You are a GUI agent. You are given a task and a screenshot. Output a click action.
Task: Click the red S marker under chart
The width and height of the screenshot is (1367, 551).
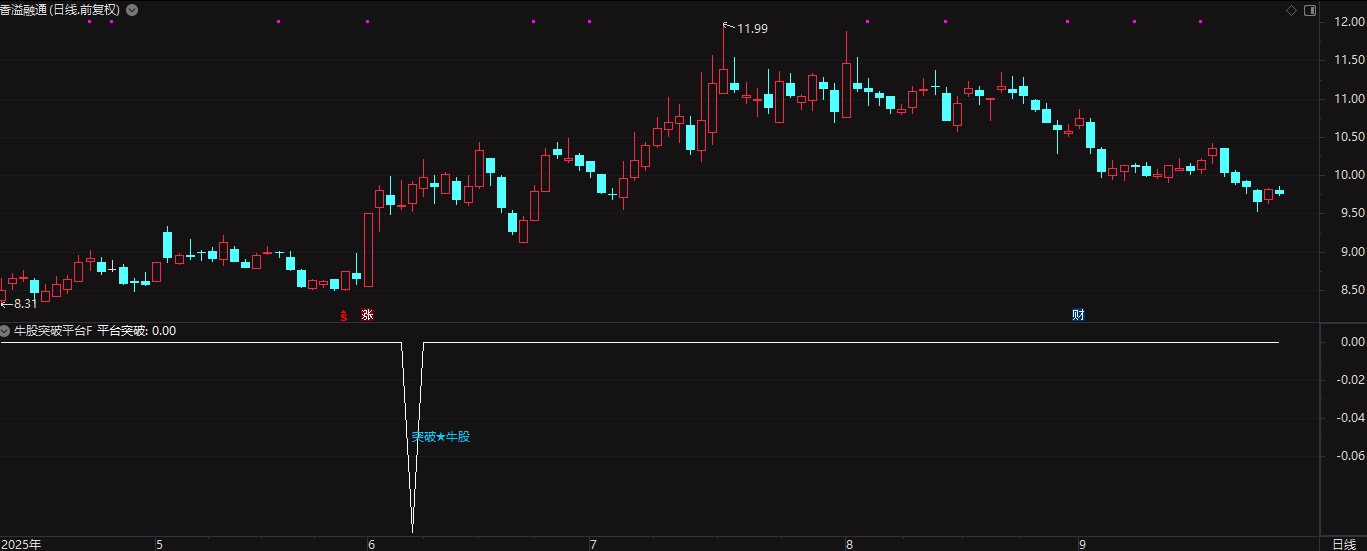coord(344,315)
